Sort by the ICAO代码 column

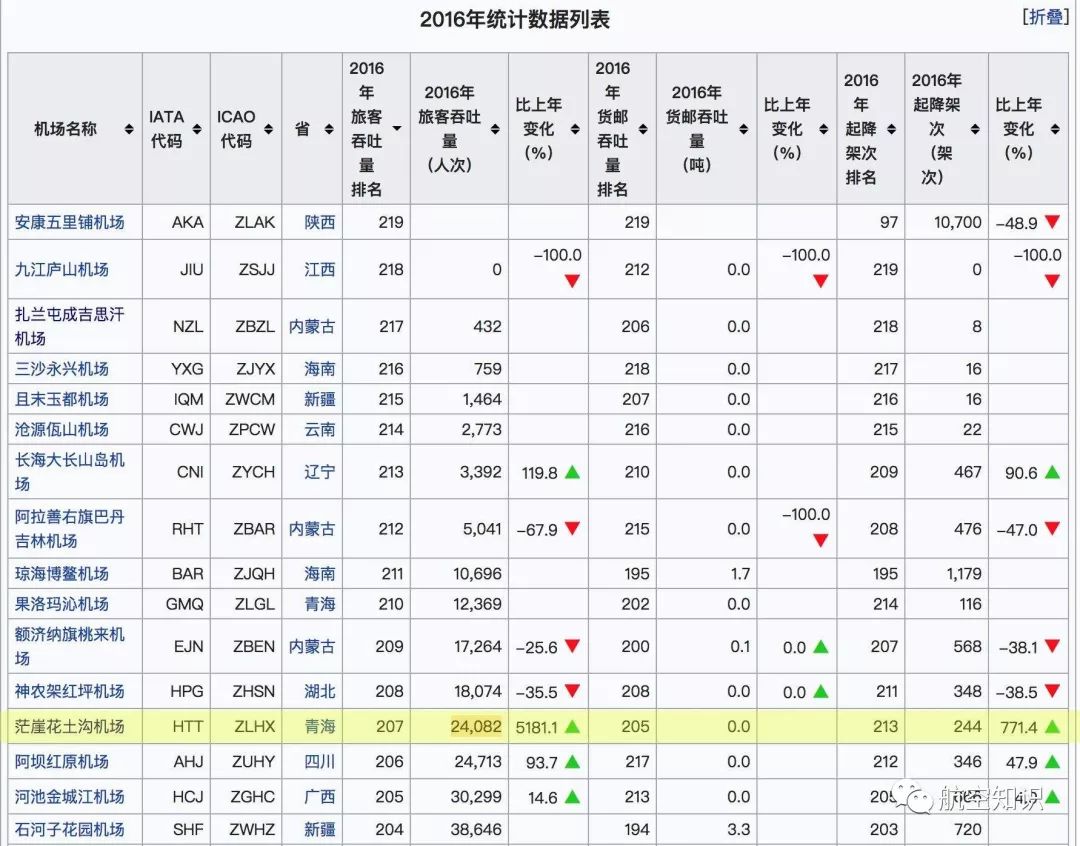[269, 130]
